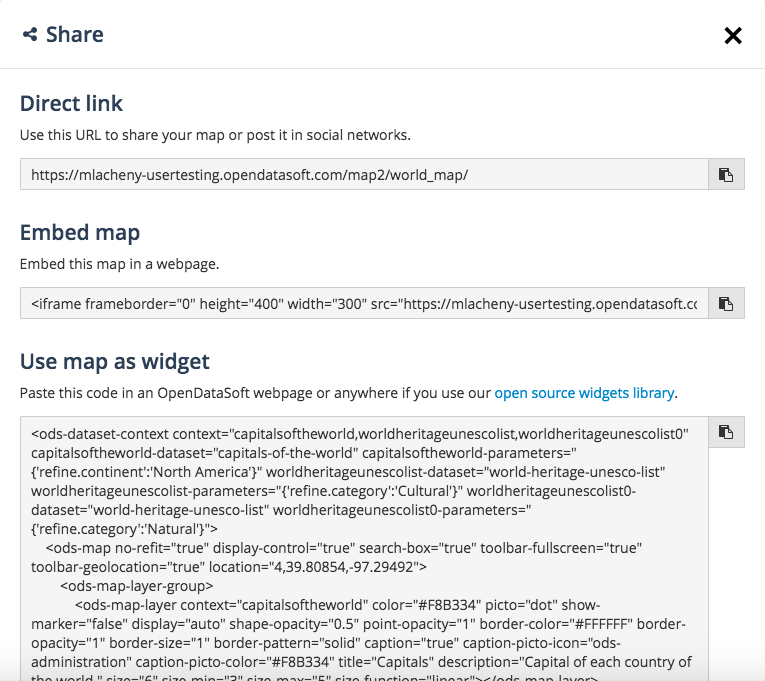Click 'Embed this map in a webpage' text
Image resolution: width=765 pixels, height=681 pixels.
click(x=119, y=264)
